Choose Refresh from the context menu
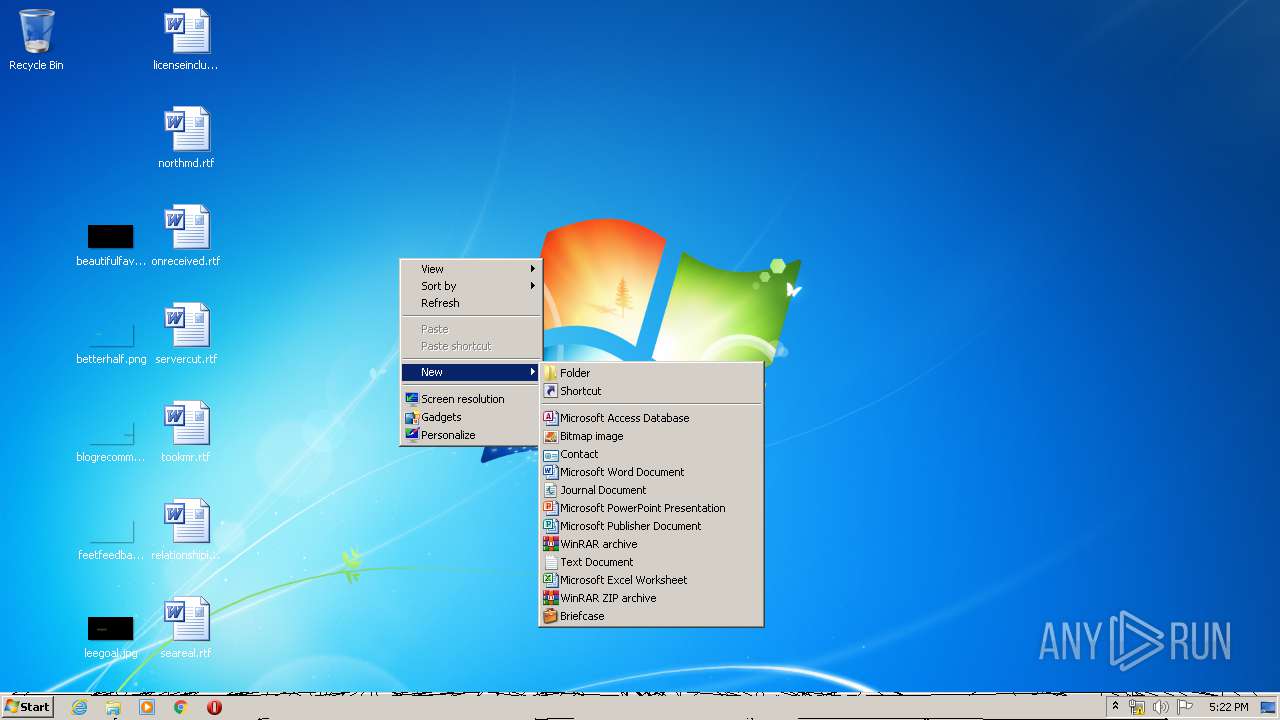1280x720 pixels. pyautogui.click(x=471, y=303)
